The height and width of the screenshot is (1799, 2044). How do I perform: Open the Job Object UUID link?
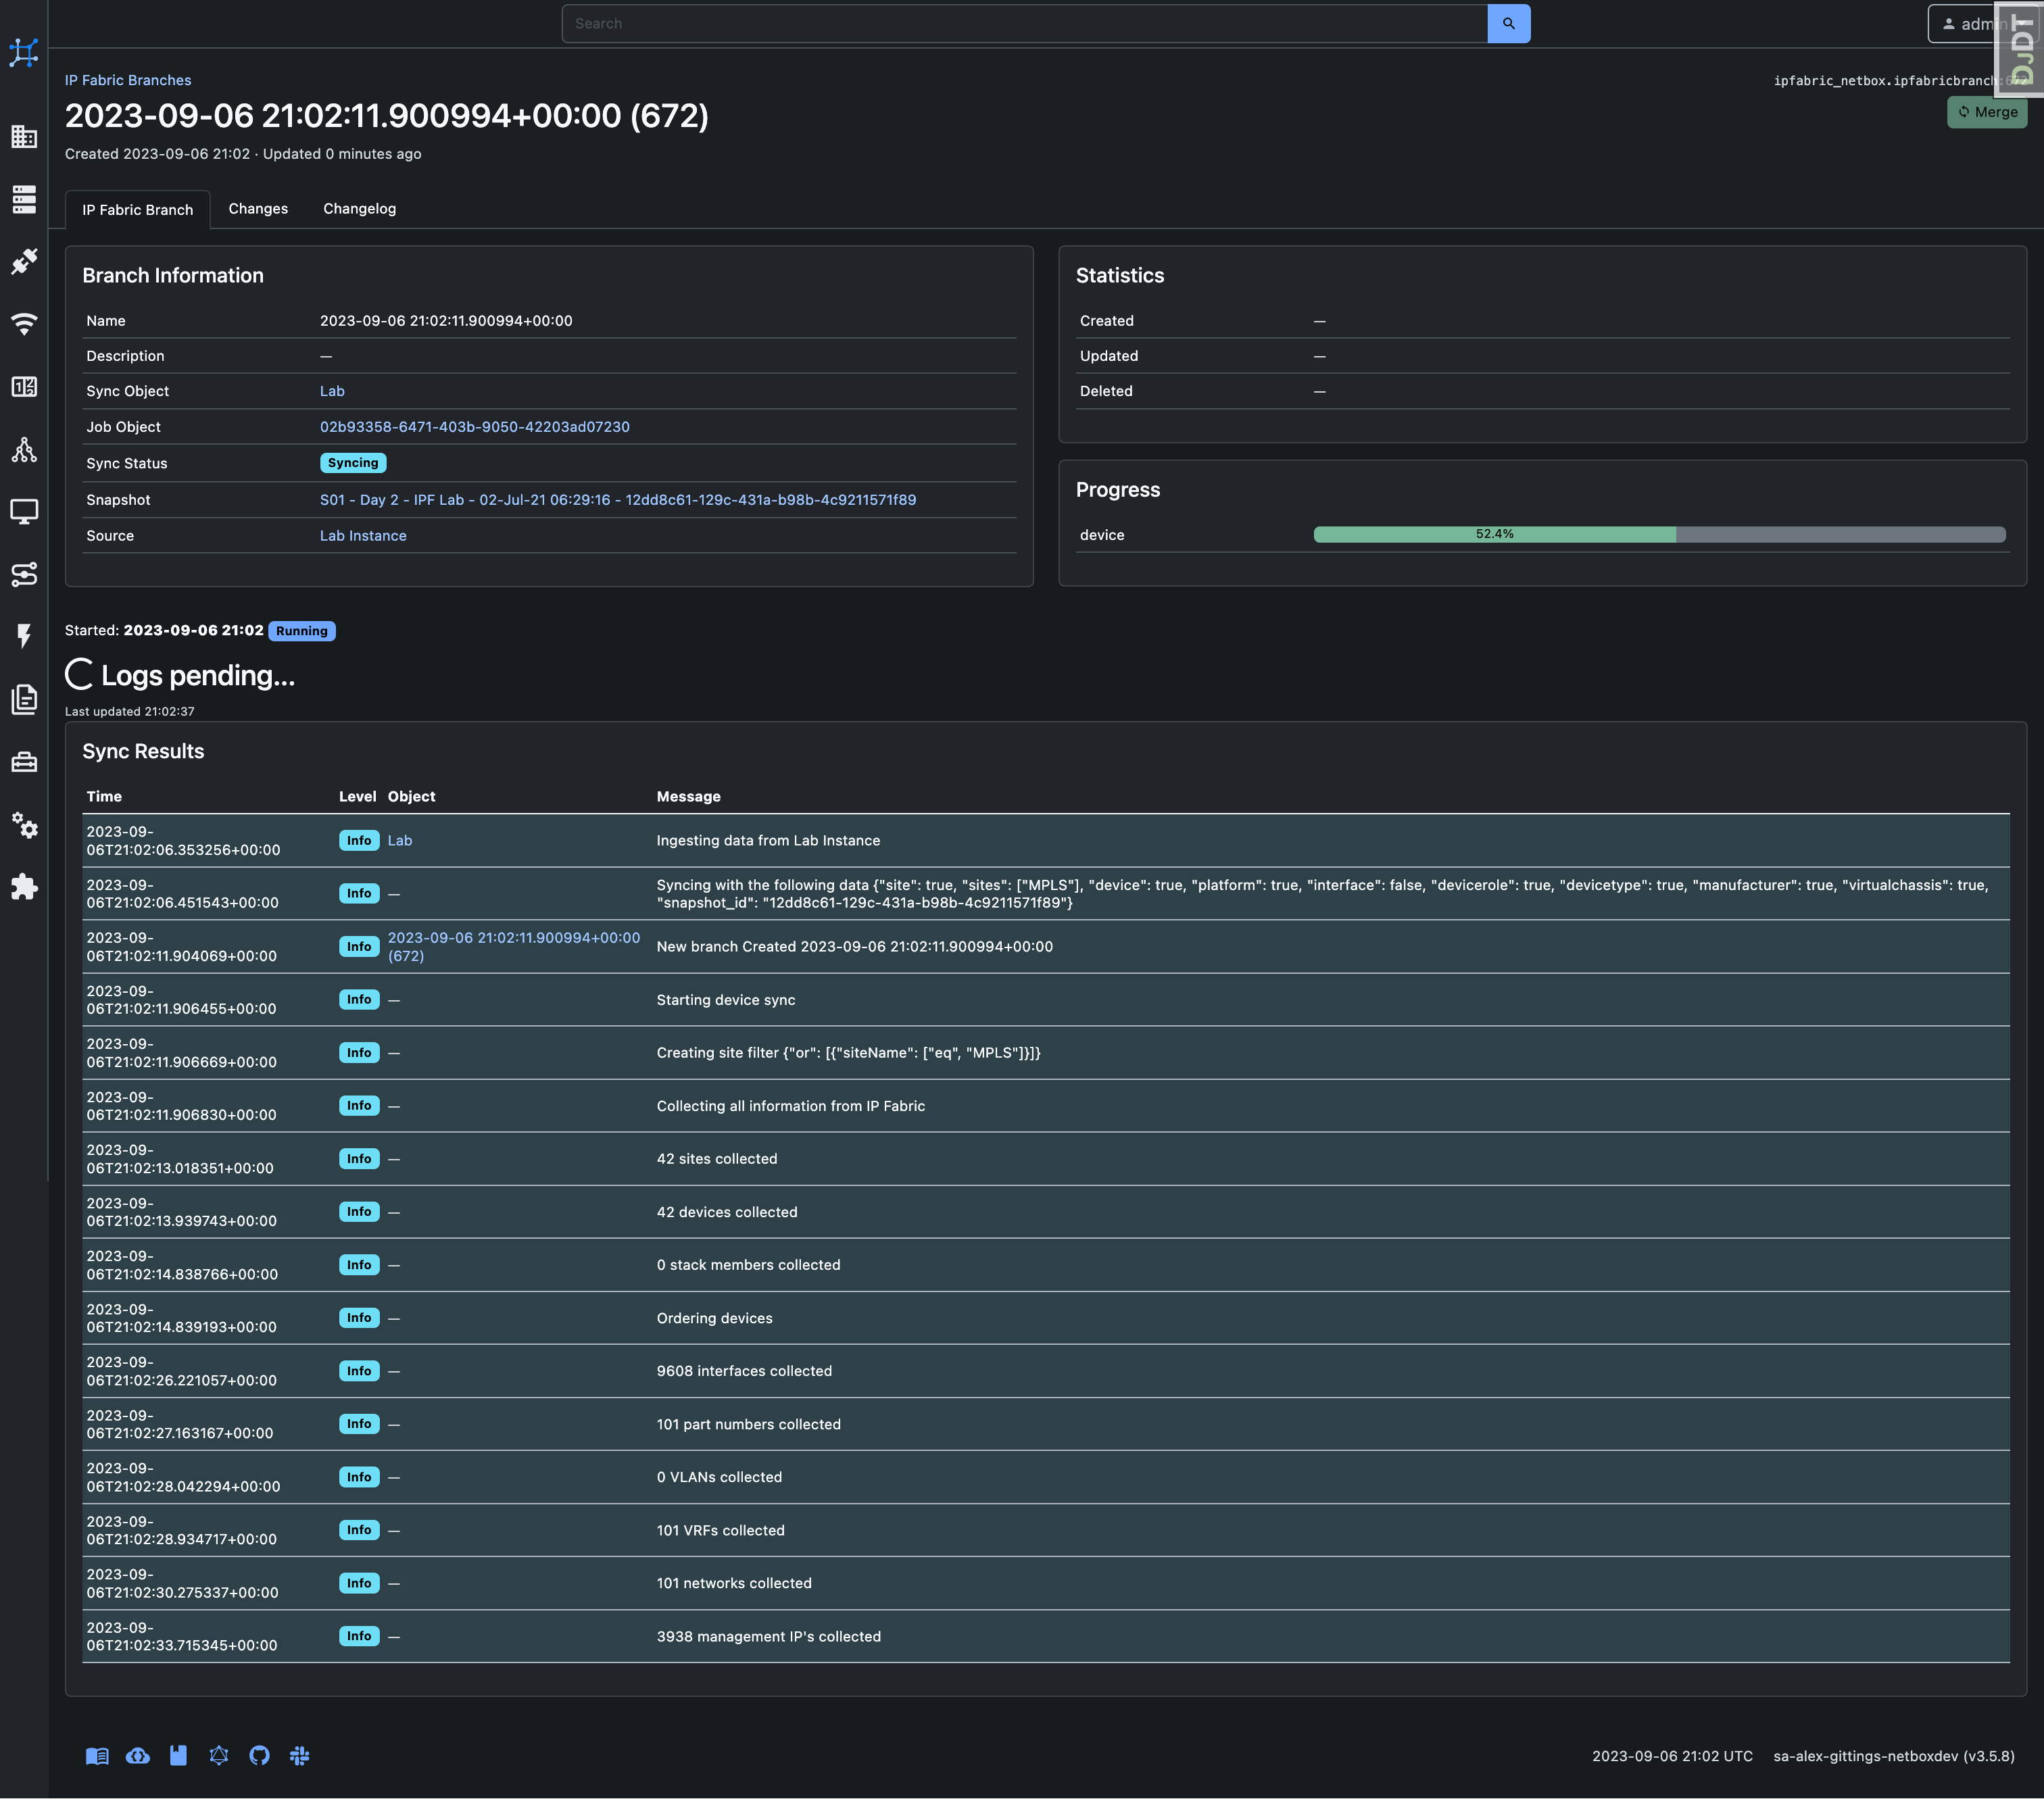click(x=474, y=427)
